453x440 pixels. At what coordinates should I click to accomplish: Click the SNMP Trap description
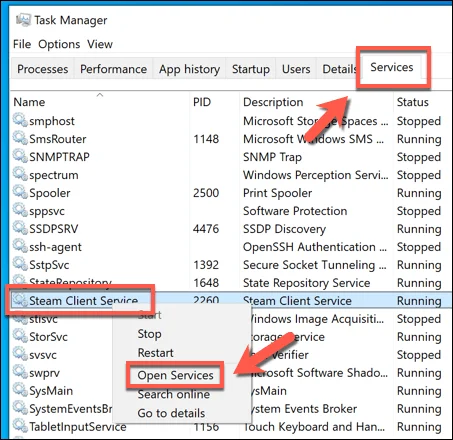point(272,157)
